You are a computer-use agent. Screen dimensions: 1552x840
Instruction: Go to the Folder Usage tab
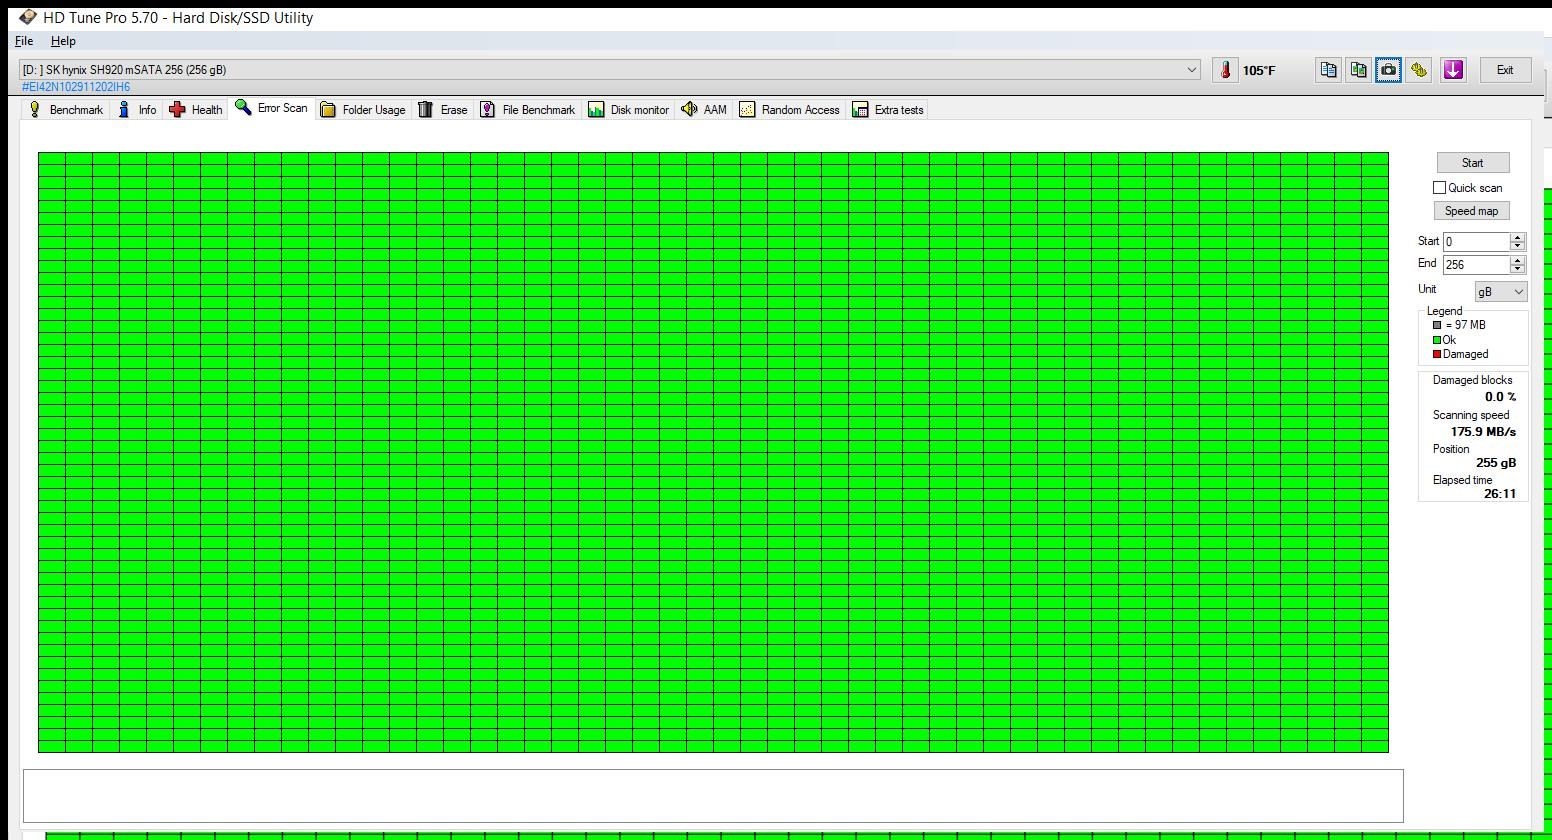[x=363, y=110]
